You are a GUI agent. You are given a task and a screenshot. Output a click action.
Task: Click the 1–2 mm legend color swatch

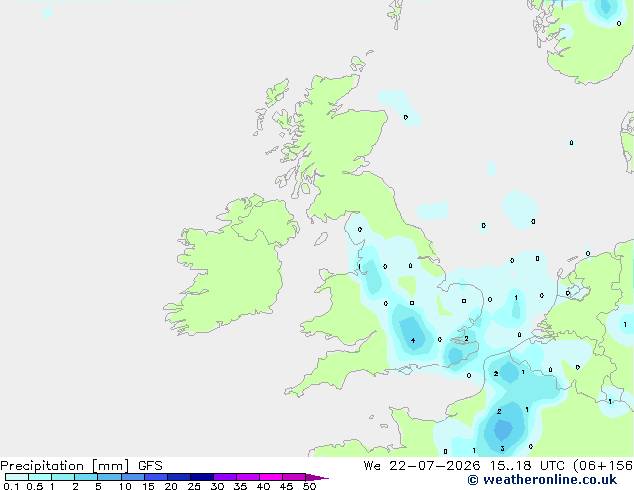(x=63, y=477)
